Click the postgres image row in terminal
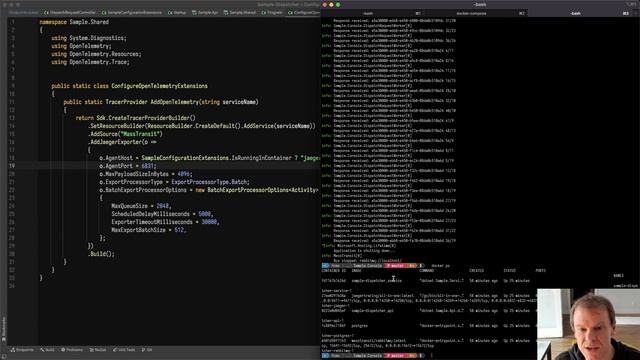This screenshot has height=360, width=640. point(426,326)
